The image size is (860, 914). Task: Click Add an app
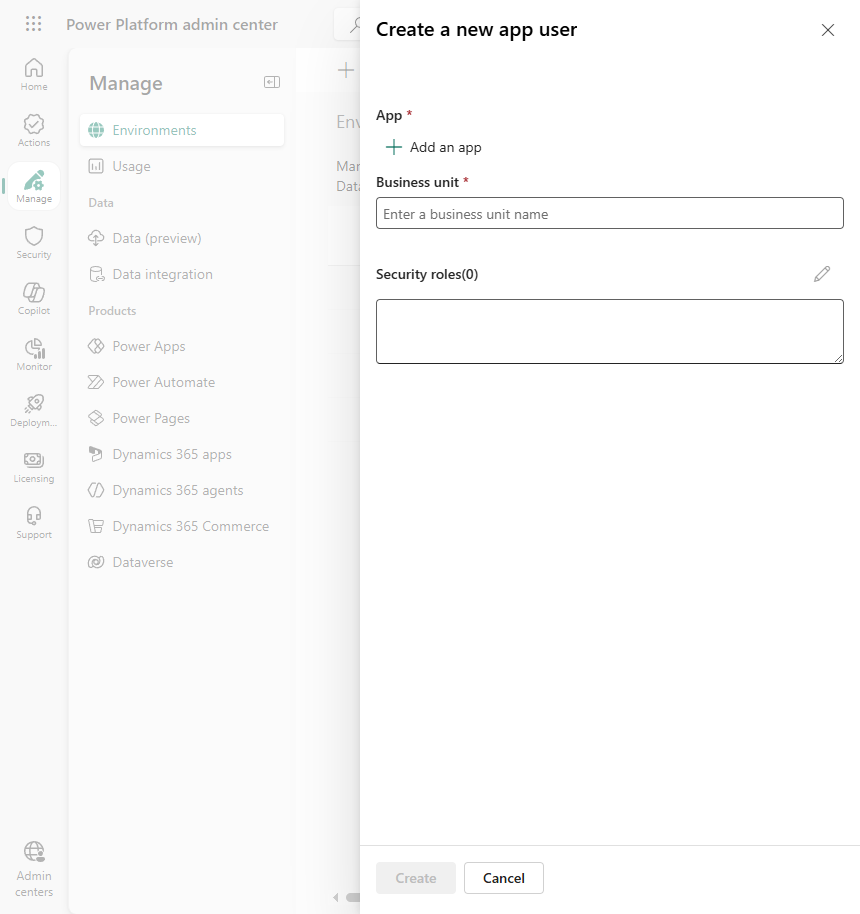pos(434,147)
